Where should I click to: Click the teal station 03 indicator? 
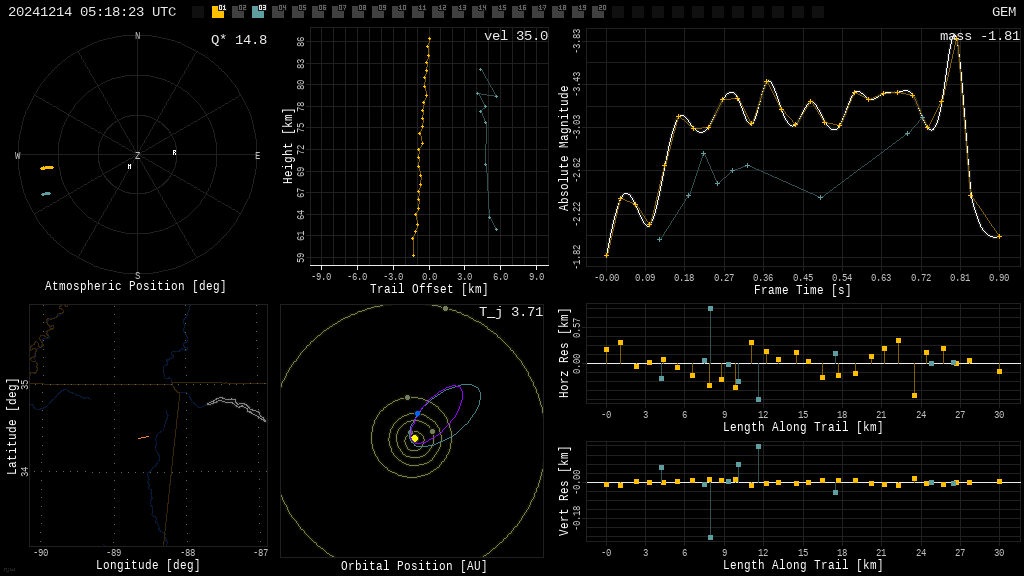pos(258,12)
